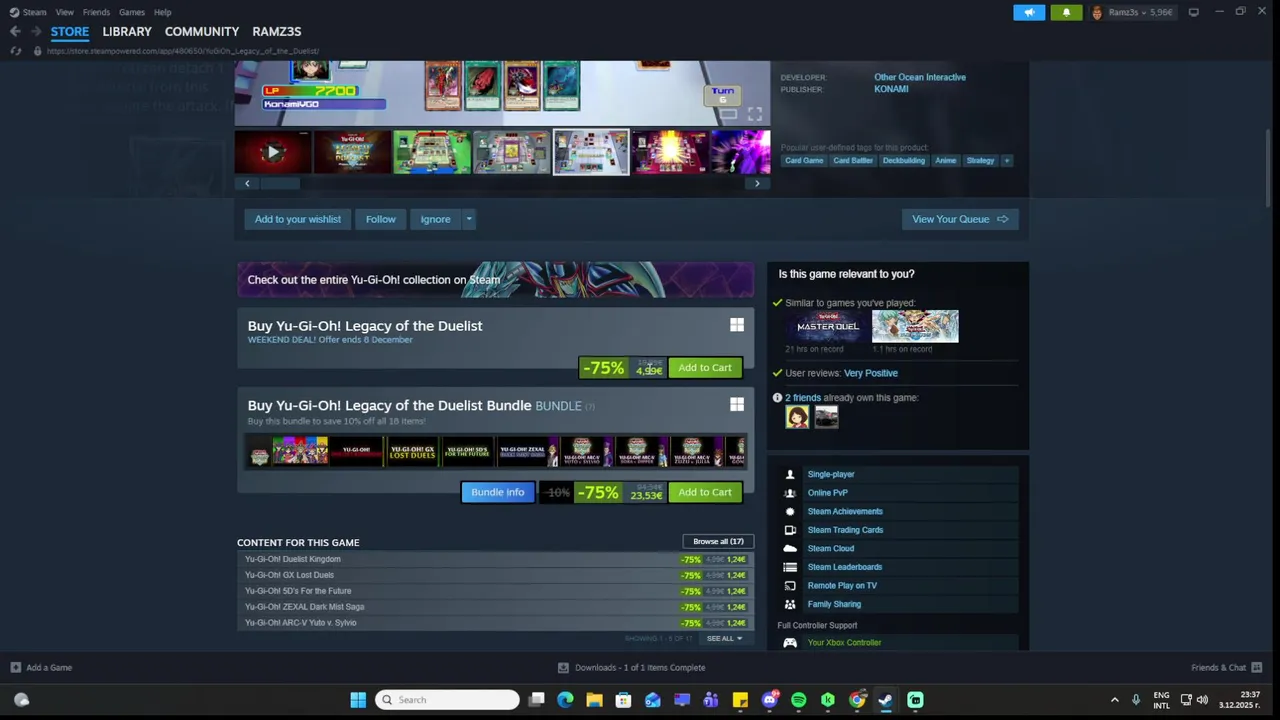This screenshot has width=1280, height=720.
Task: Add Legacy of the Duelist Bundle to cart
Action: 705,492
